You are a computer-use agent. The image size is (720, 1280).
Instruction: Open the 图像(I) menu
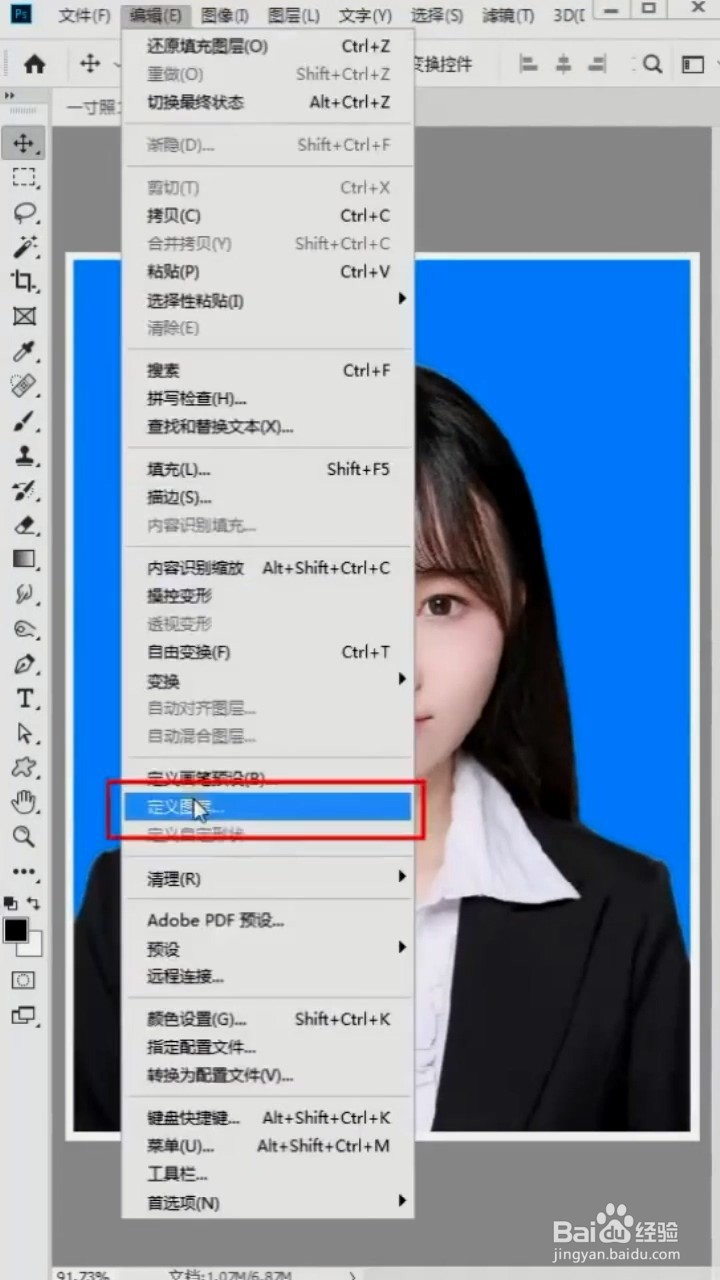pyautogui.click(x=224, y=16)
